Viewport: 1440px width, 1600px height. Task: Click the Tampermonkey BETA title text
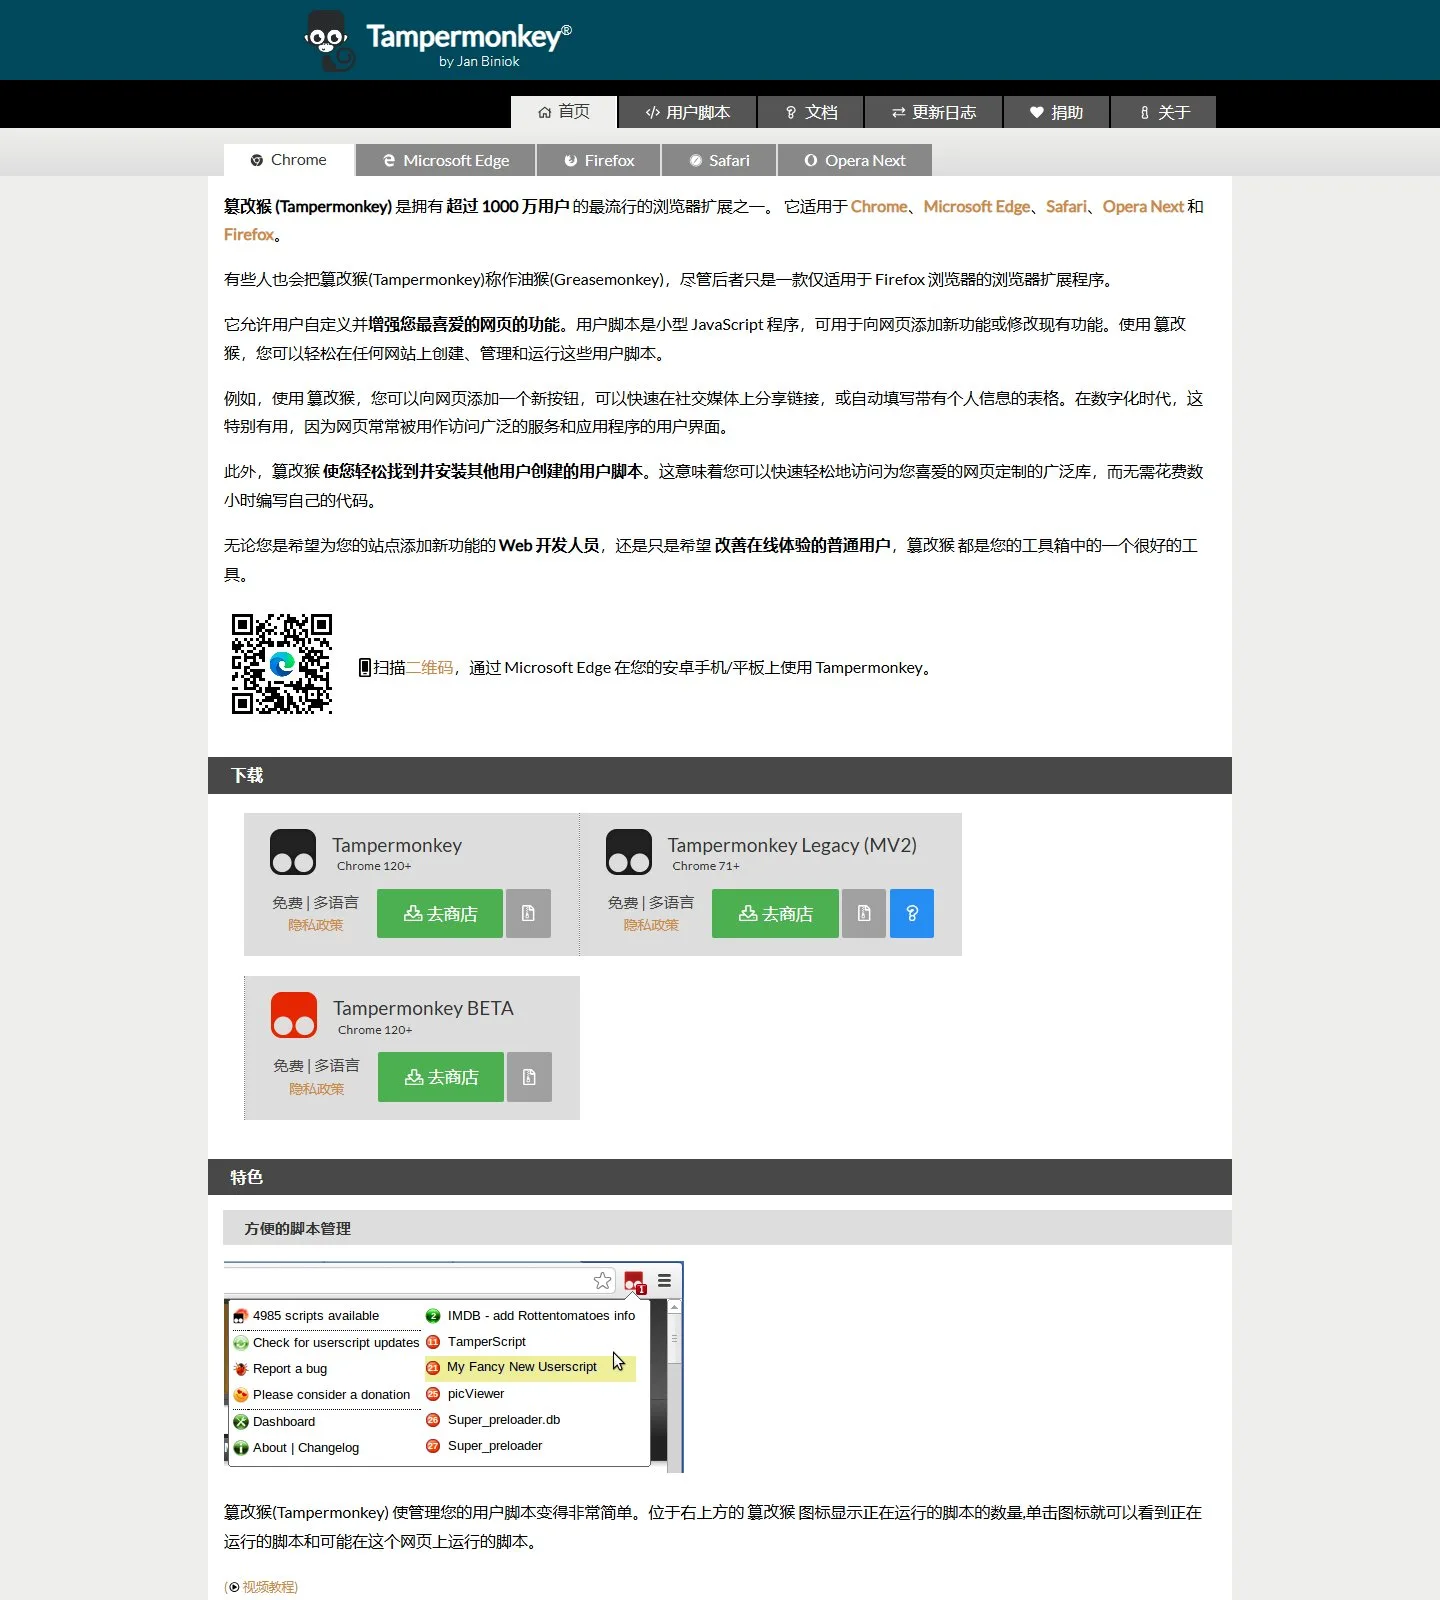tap(423, 1008)
